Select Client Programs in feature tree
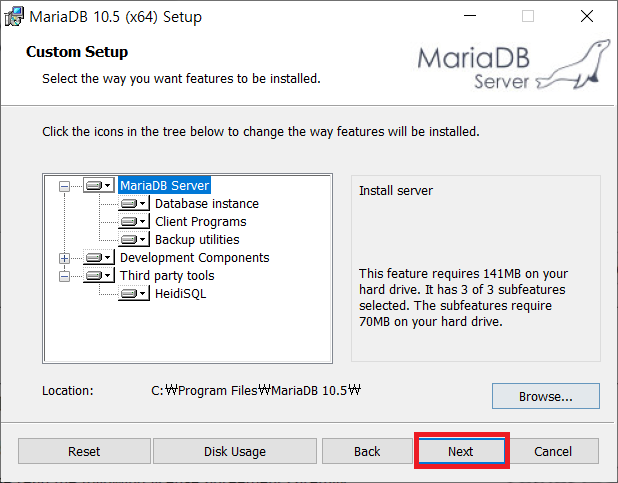The width and height of the screenshot is (618, 483). click(x=201, y=222)
